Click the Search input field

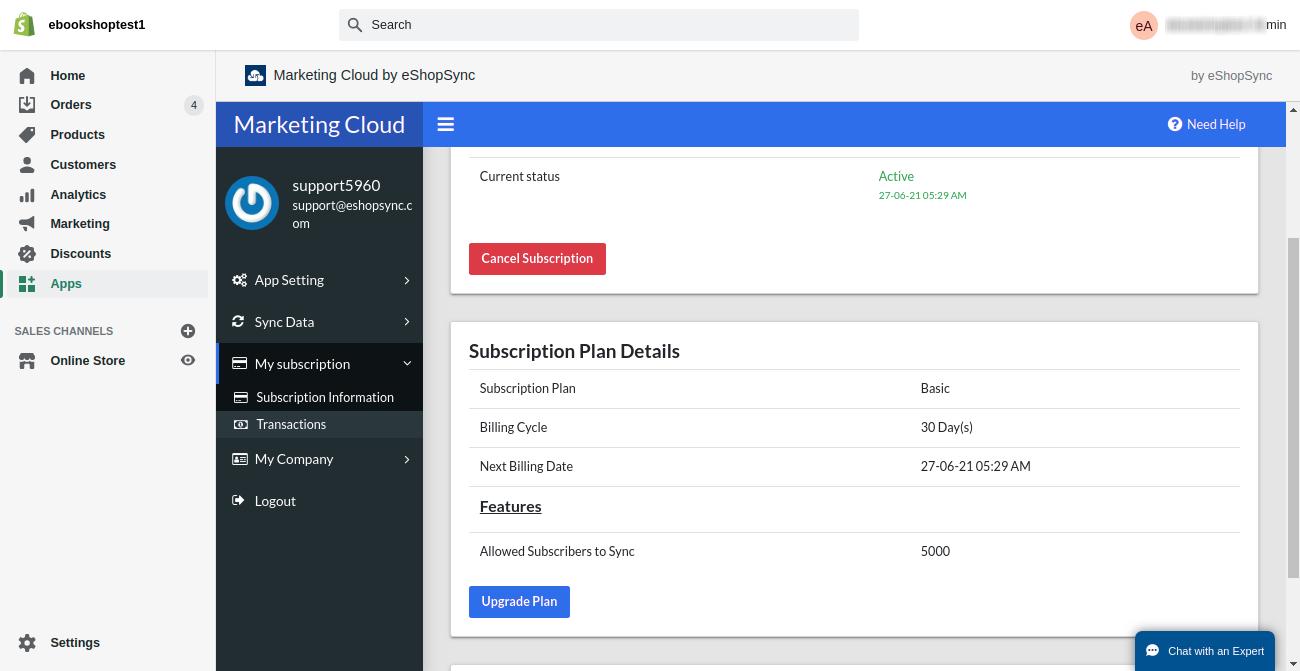pyautogui.click(x=599, y=25)
